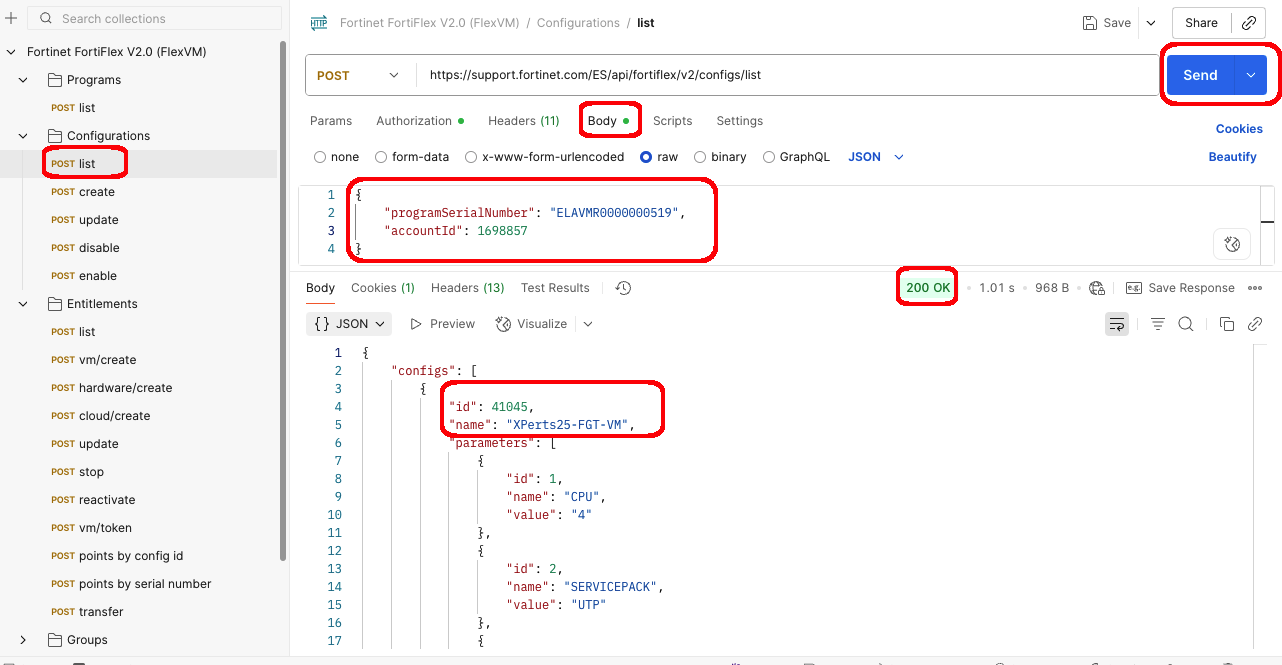Click the Cookies link
The width and height of the screenshot is (1282, 665).
click(1239, 129)
